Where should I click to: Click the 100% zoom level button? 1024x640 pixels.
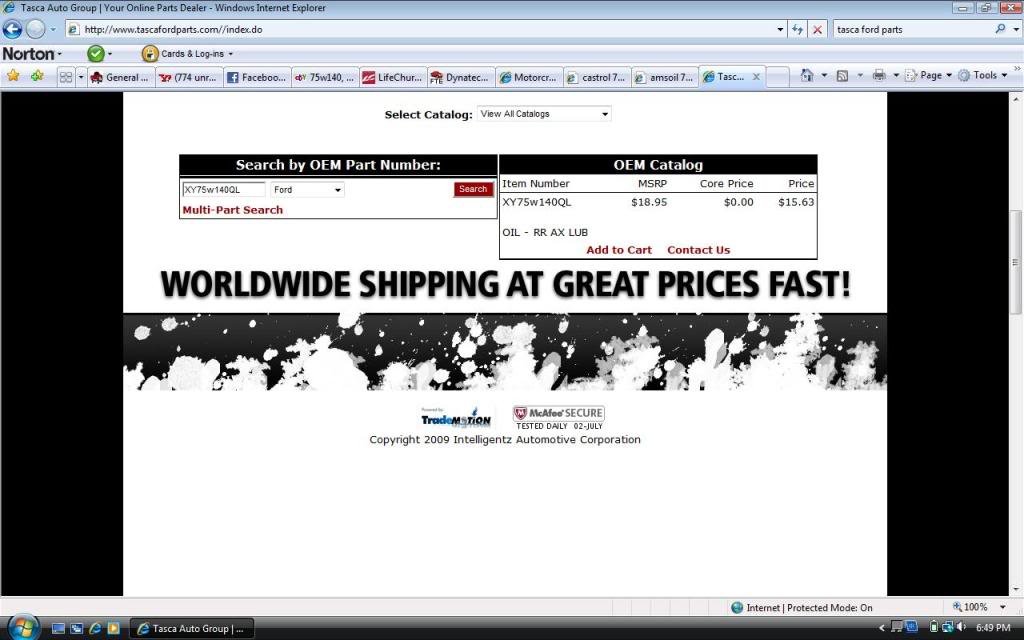point(970,607)
